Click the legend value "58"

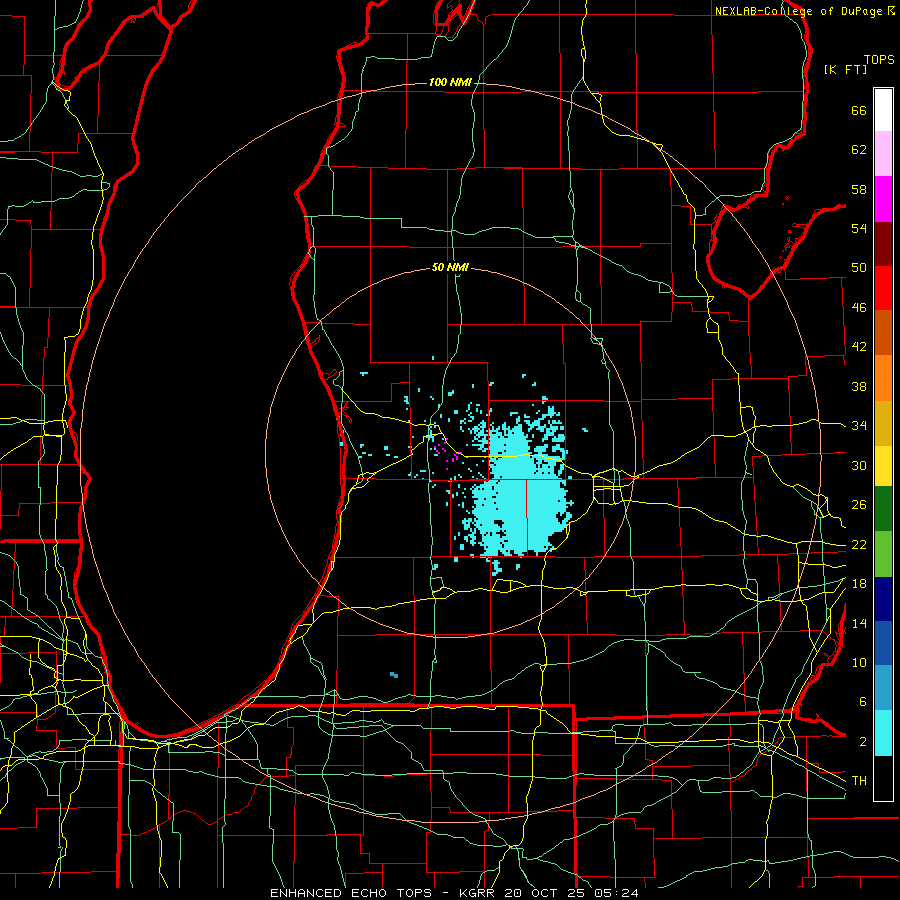(859, 189)
